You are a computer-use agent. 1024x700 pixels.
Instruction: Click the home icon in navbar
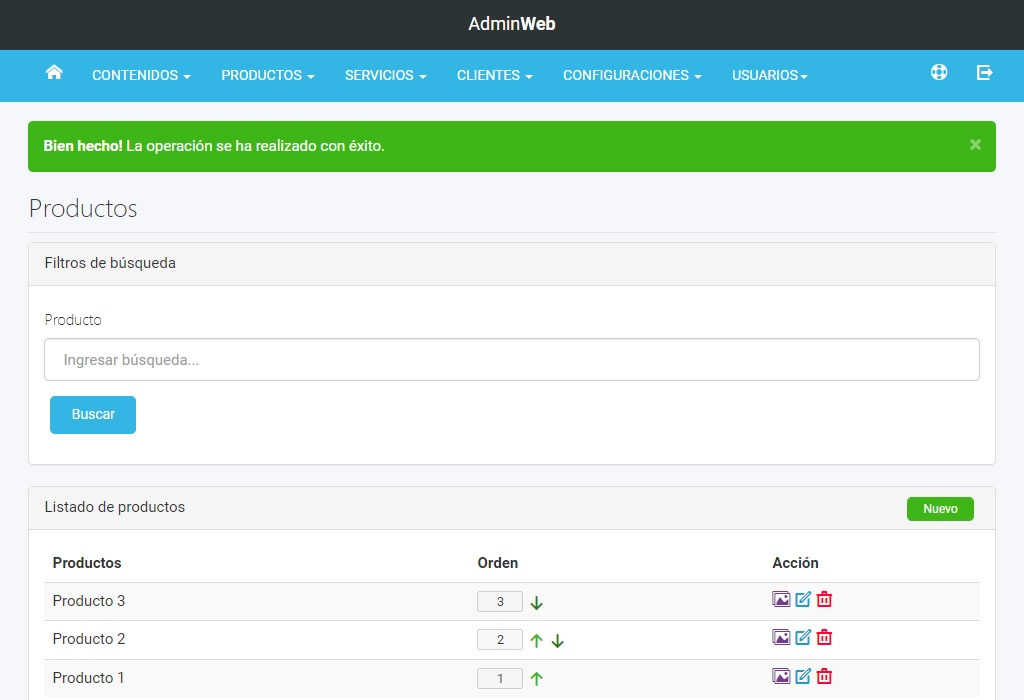54,72
